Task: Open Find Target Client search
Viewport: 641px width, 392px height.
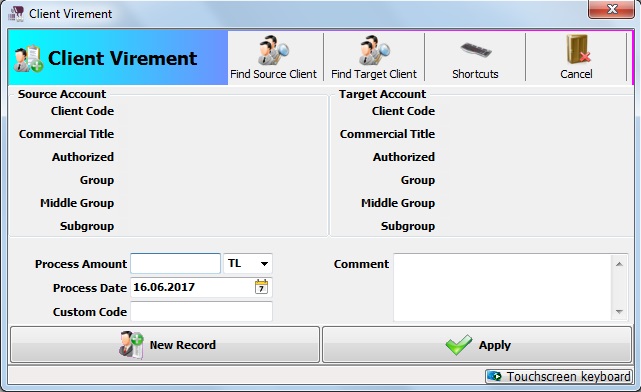Action: pos(374,57)
